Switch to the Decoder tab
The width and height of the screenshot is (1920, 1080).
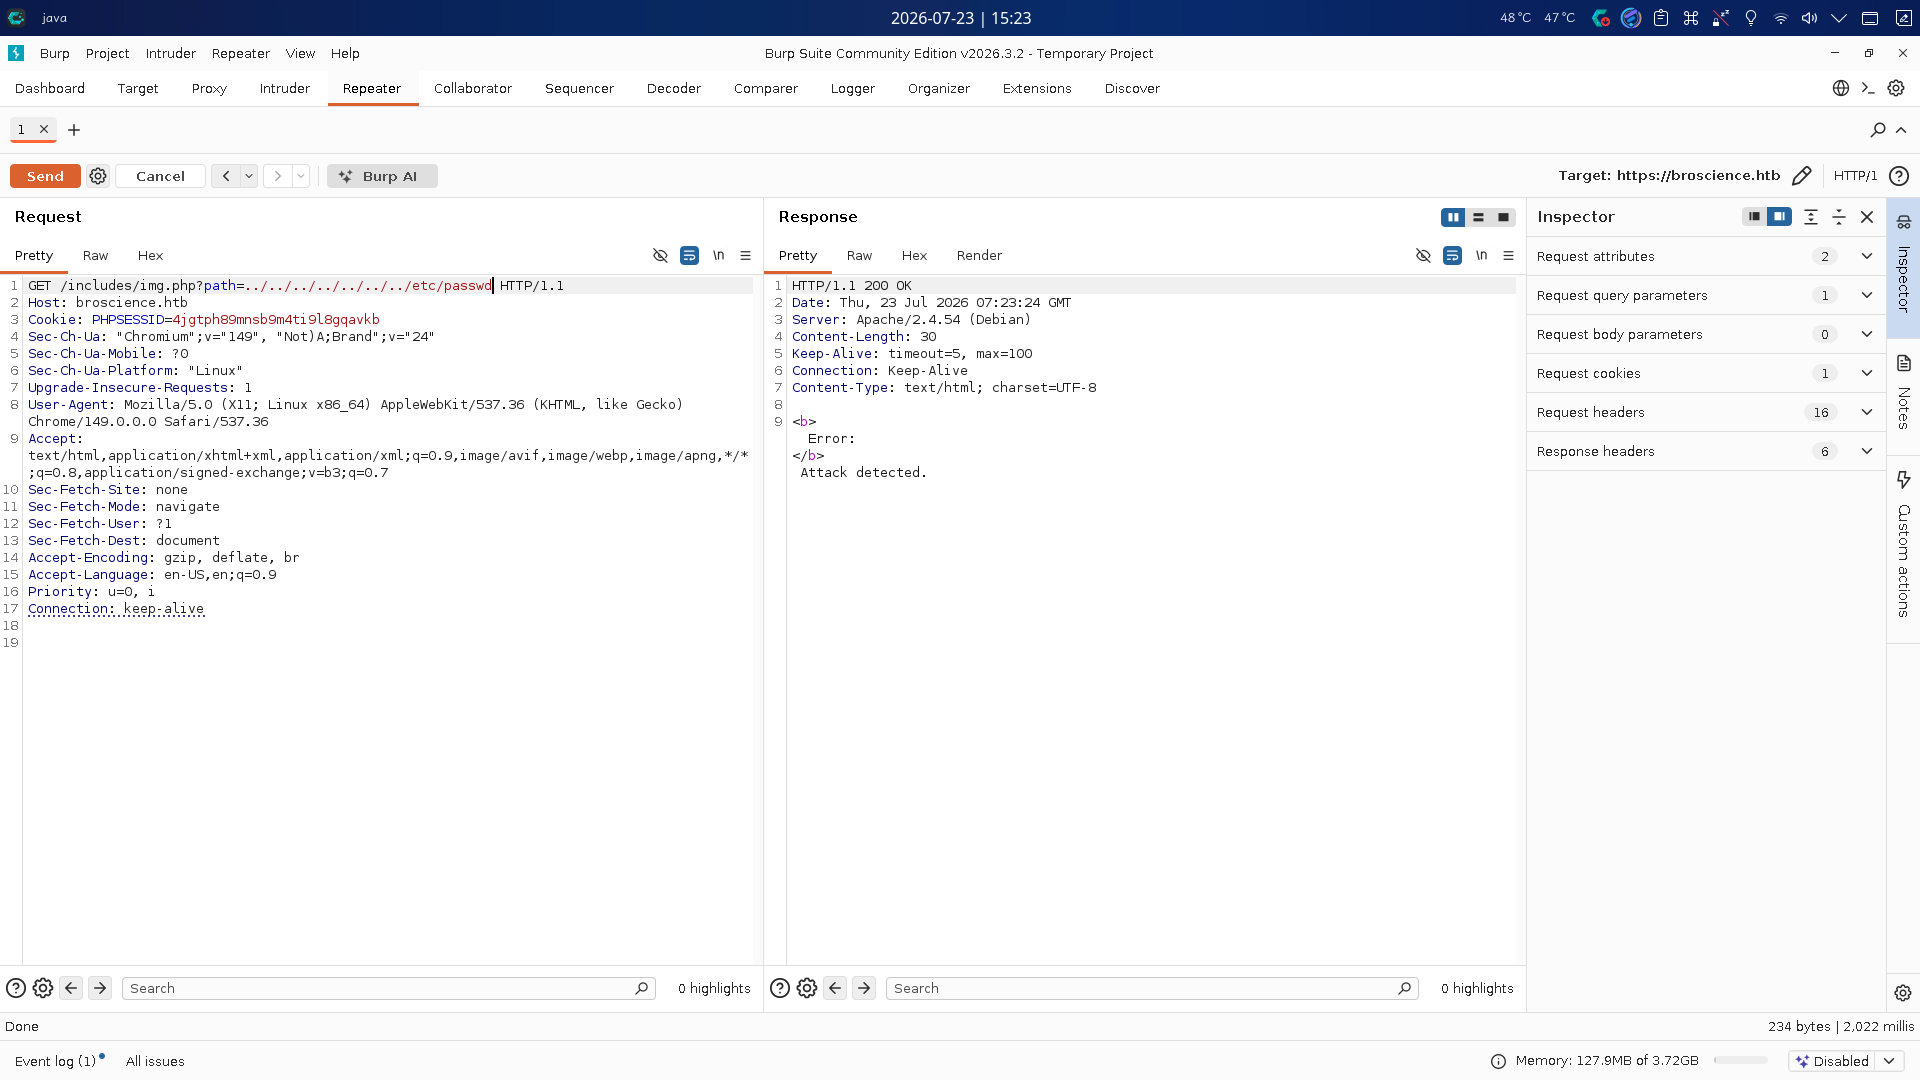(x=673, y=88)
